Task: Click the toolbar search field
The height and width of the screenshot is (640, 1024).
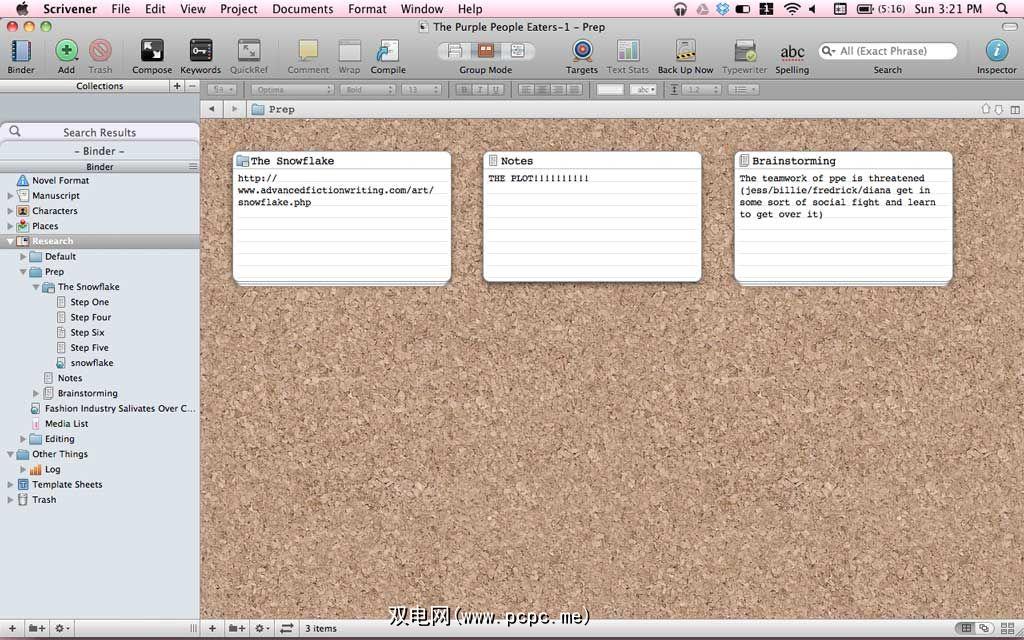Action: click(888, 51)
